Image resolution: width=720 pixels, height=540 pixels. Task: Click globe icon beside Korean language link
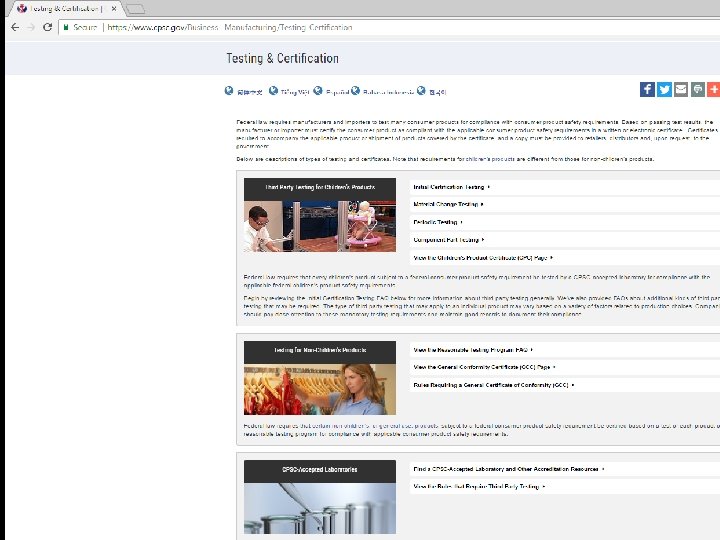[x=421, y=90]
